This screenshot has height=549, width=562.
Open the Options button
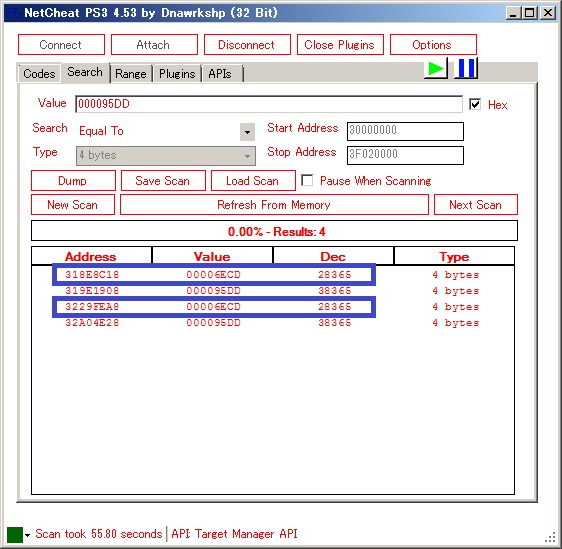tap(433, 45)
